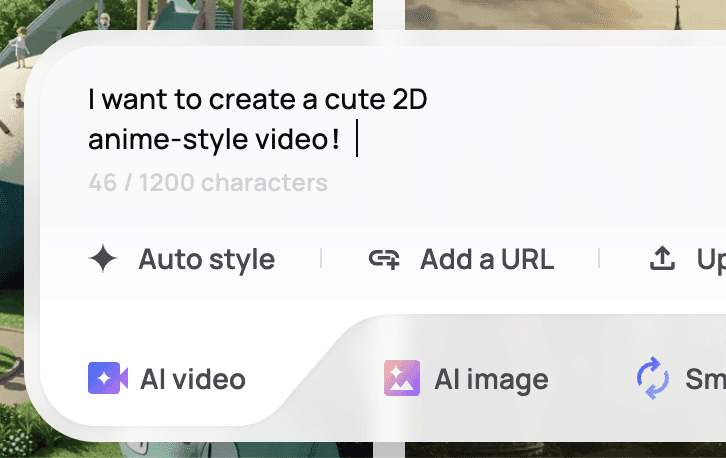Viewport: 726px width, 458px height.
Task: Switch to the AI video tab
Action: pyautogui.click(x=167, y=379)
